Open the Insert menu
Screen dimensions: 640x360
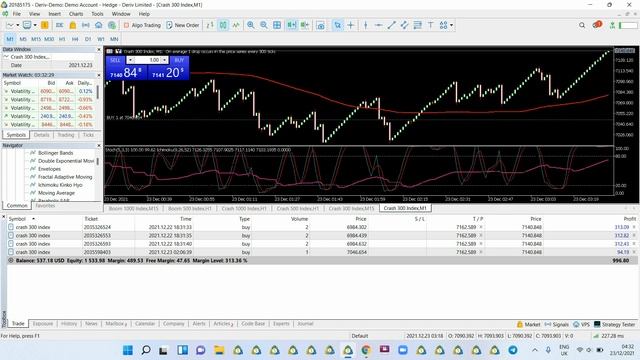pyautogui.click(x=55, y=14)
